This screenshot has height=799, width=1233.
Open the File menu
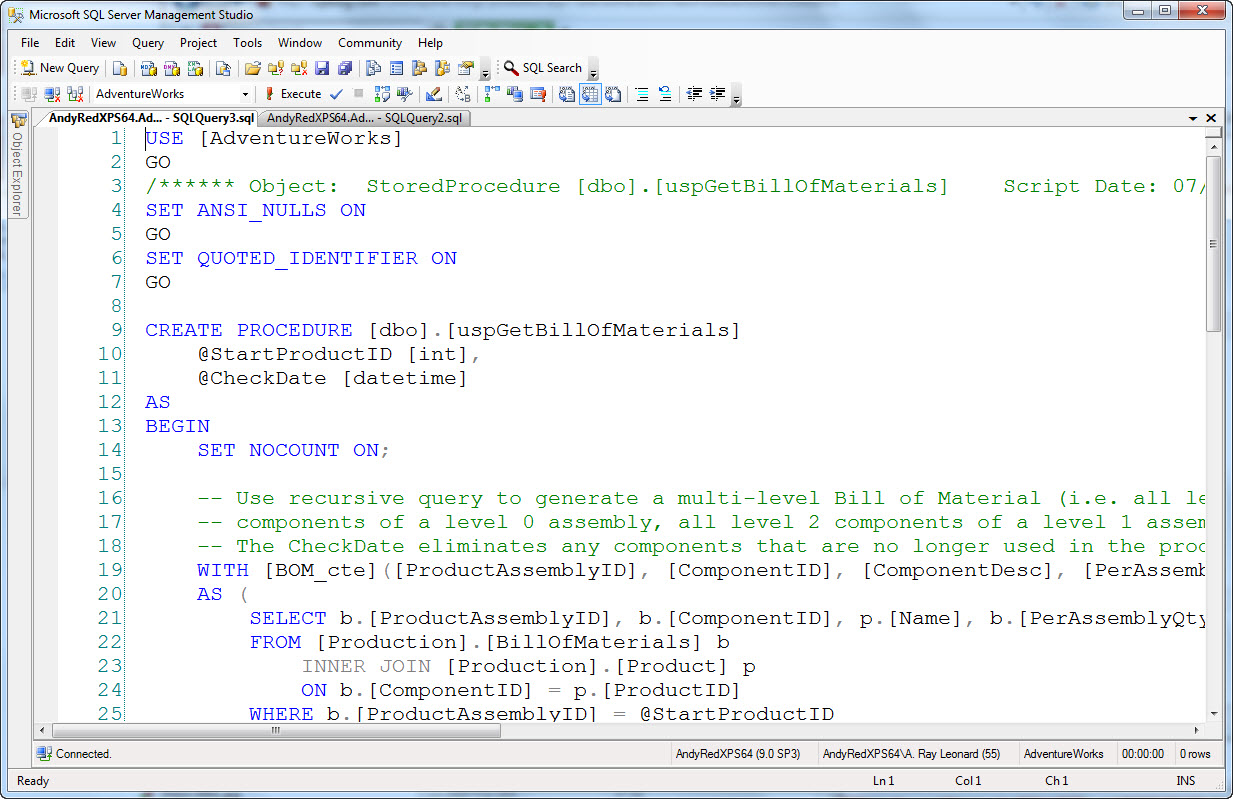[30, 43]
